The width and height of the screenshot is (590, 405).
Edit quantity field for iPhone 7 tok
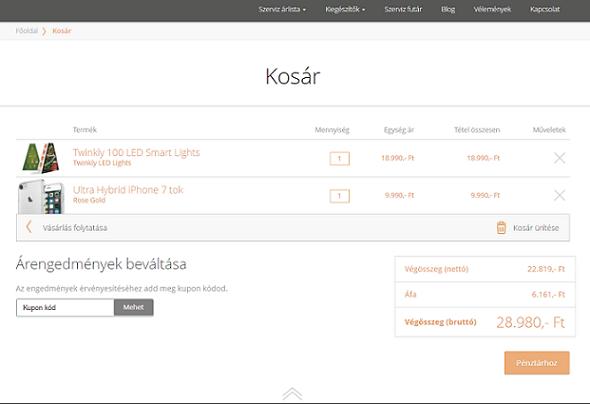coord(339,196)
